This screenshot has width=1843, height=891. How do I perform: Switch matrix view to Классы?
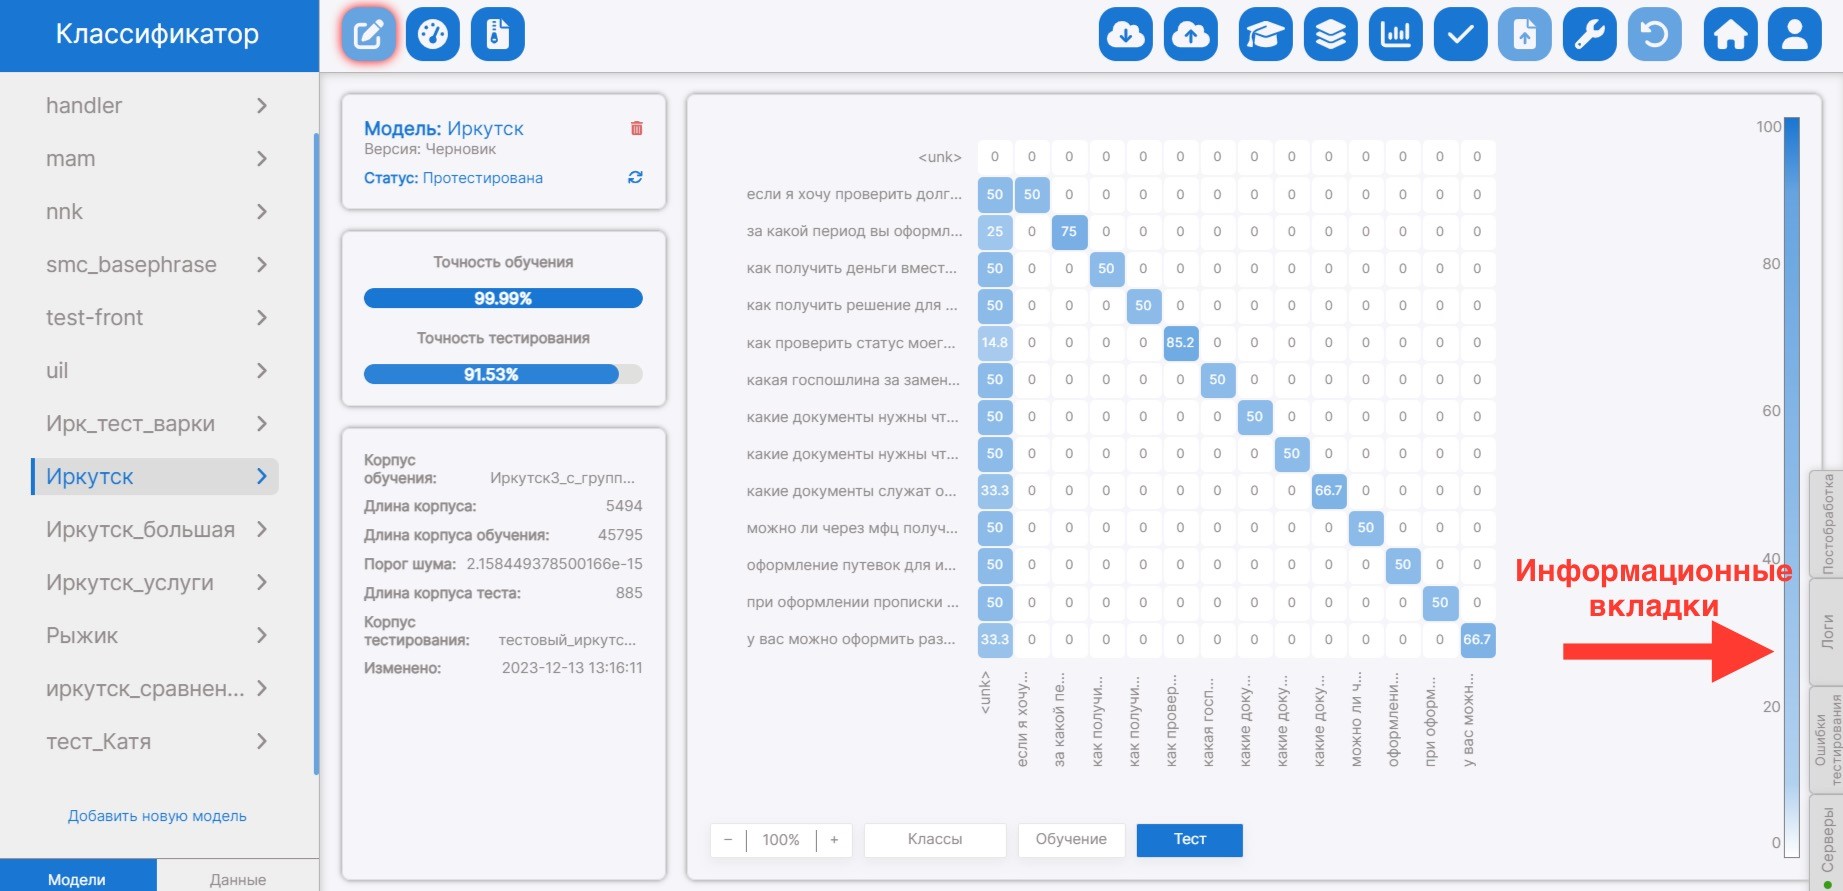(x=935, y=840)
